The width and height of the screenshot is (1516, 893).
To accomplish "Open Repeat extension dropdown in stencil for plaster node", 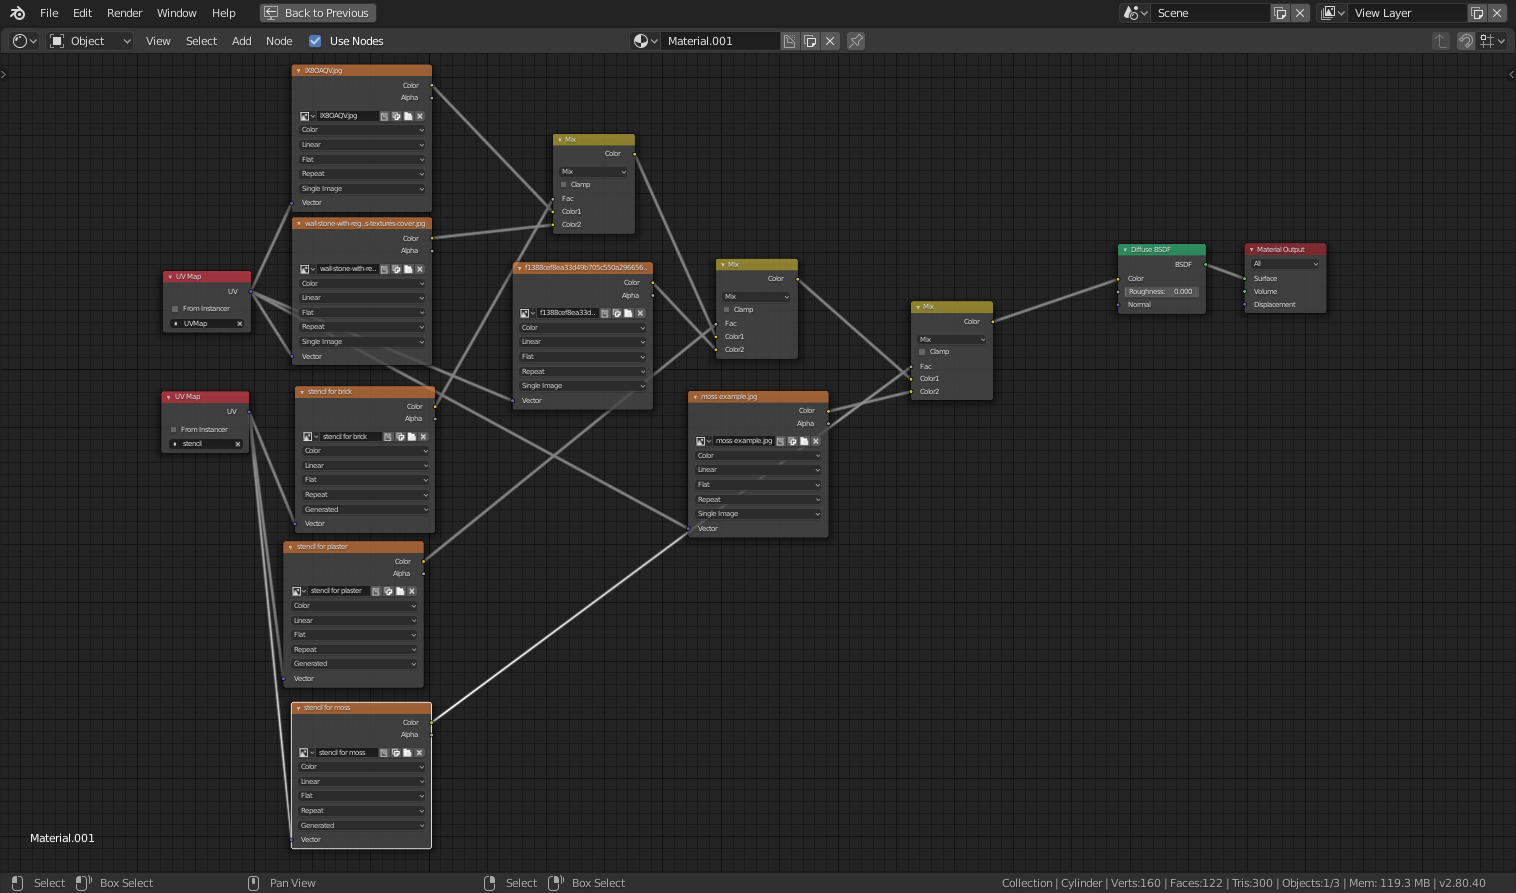I will pos(354,650).
